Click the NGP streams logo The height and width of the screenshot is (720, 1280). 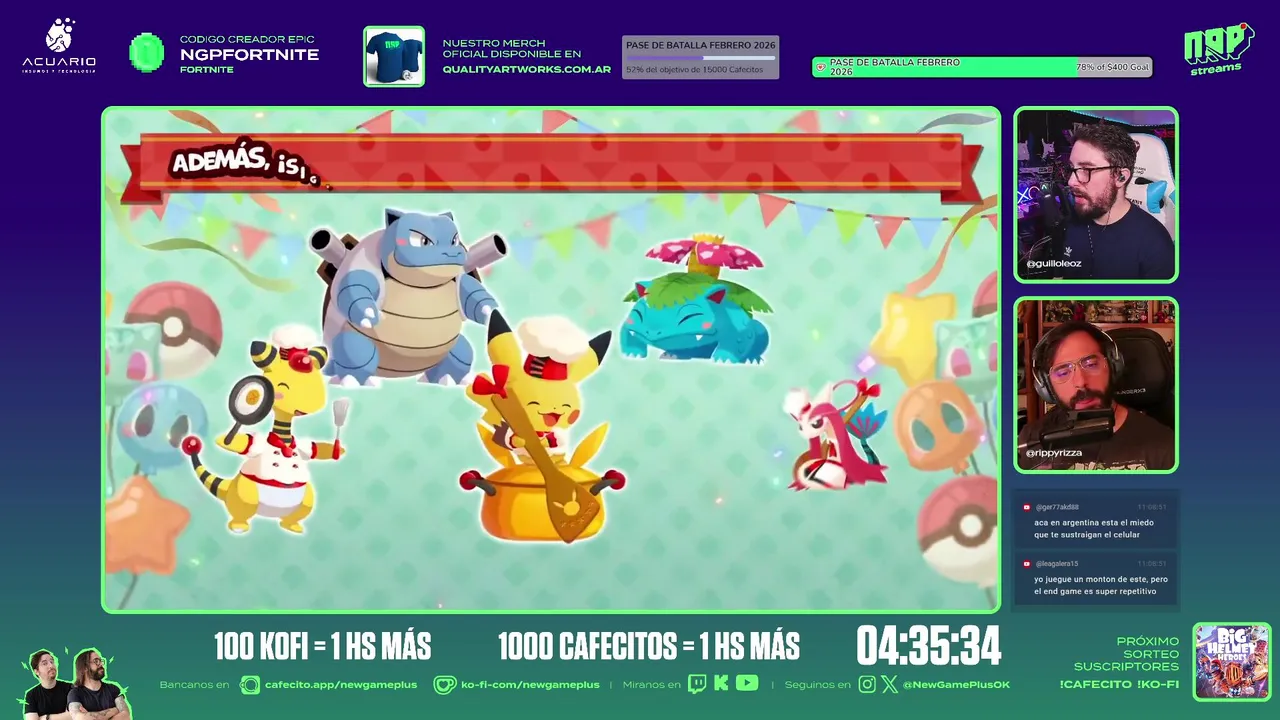[x=1218, y=48]
